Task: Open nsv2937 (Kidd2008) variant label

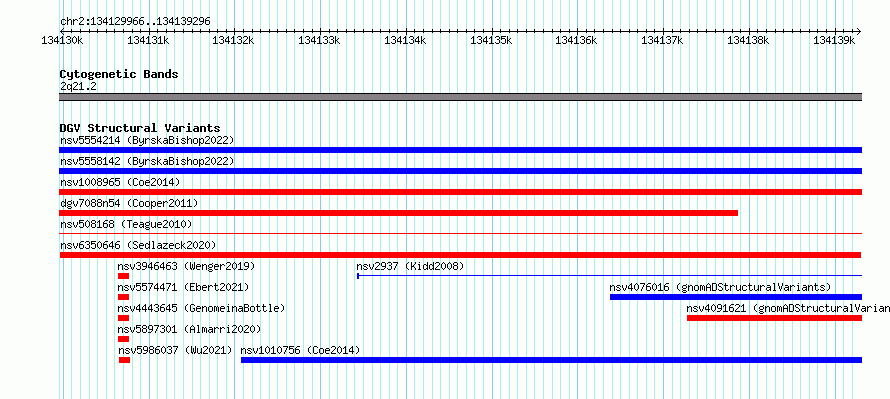Action: pyautogui.click(x=410, y=266)
